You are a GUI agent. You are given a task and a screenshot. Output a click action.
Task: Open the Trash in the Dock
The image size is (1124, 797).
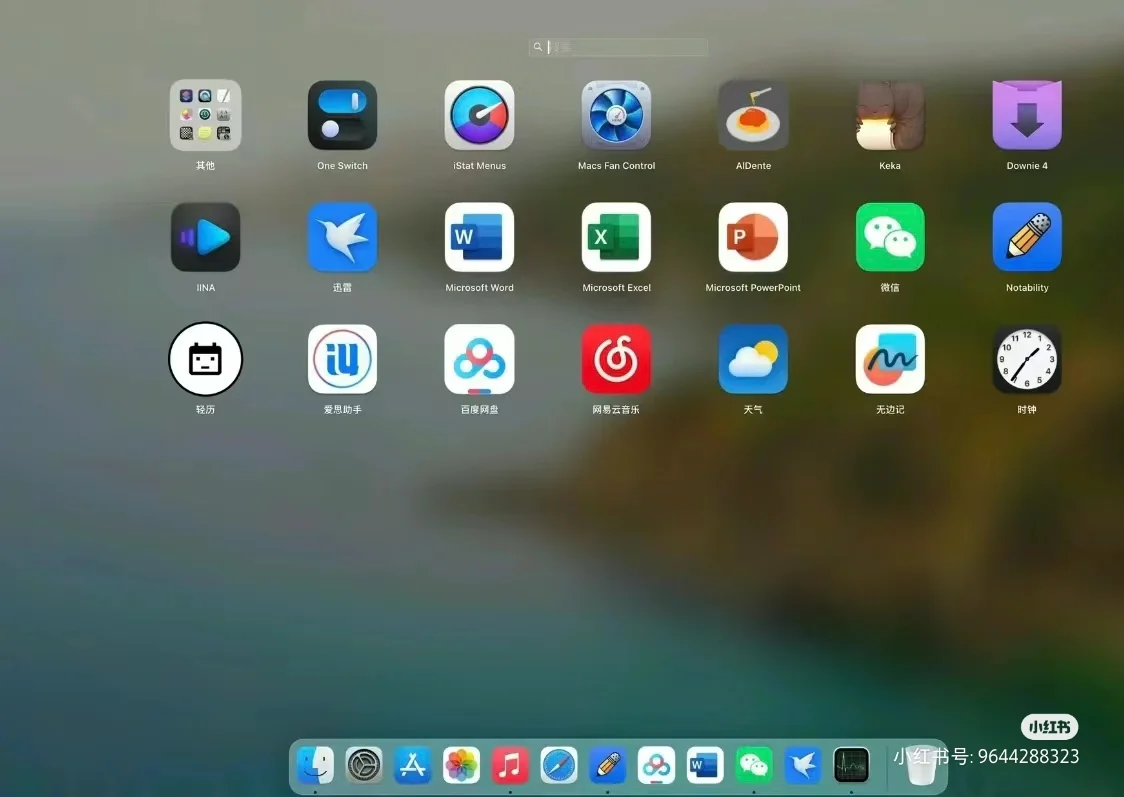click(x=919, y=765)
